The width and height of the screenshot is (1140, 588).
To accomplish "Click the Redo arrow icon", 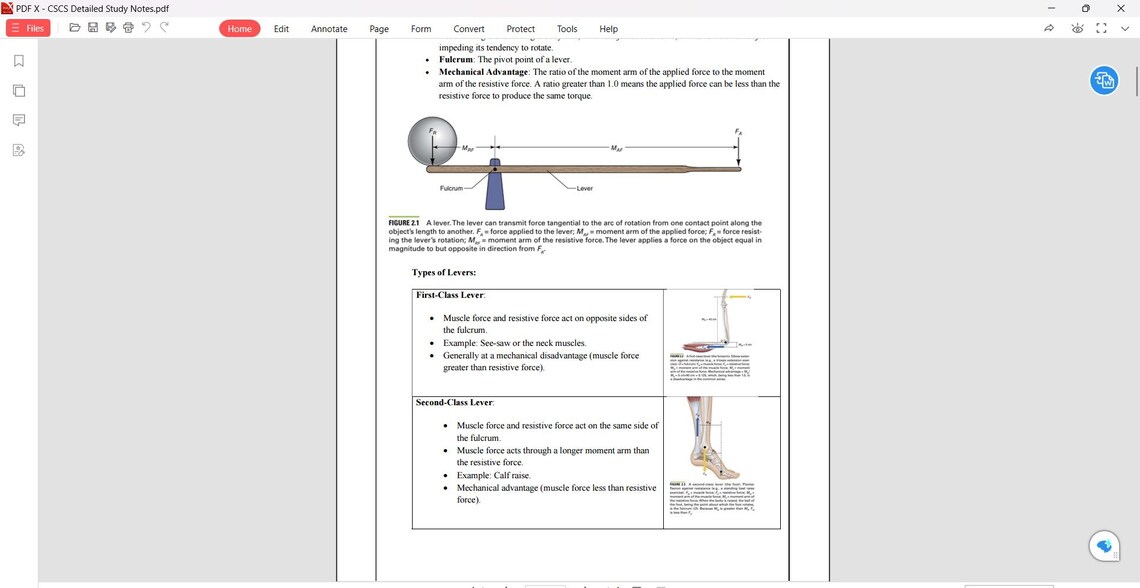I will pyautogui.click(x=163, y=28).
